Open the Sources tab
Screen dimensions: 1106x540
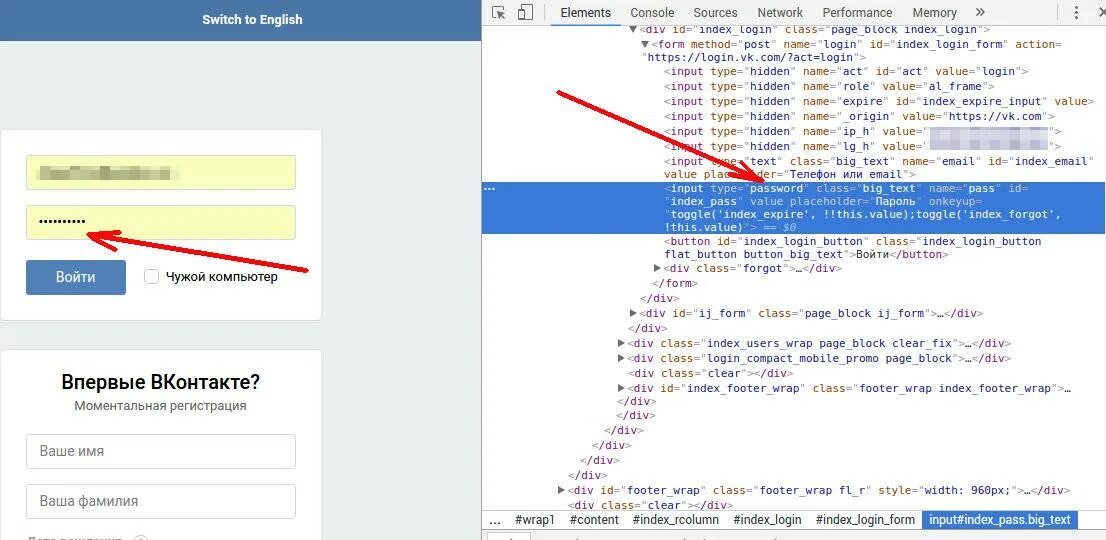click(715, 13)
